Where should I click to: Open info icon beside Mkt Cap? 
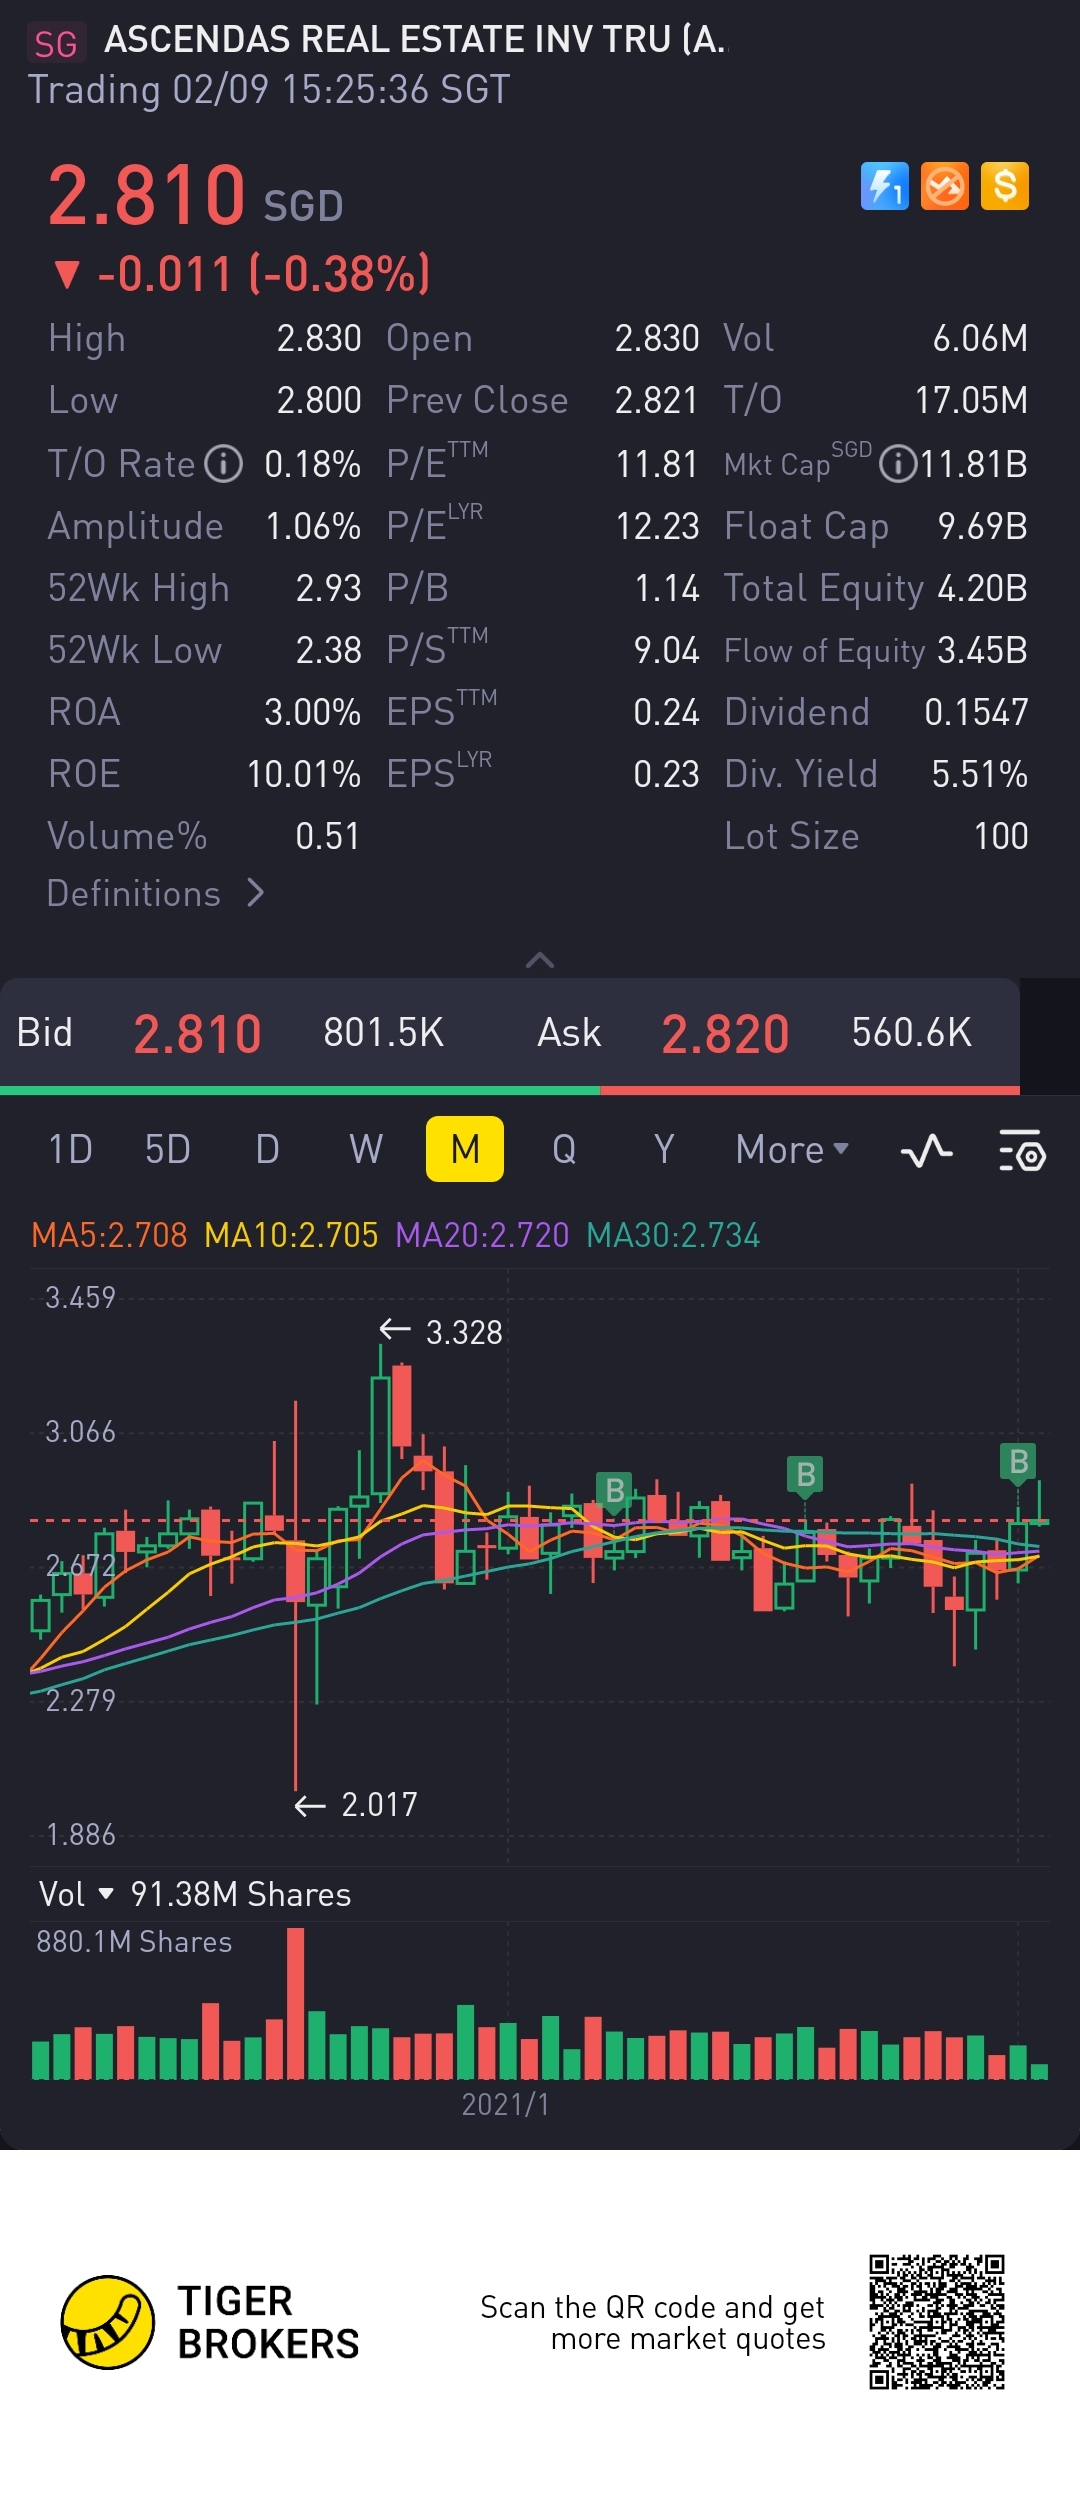click(898, 464)
